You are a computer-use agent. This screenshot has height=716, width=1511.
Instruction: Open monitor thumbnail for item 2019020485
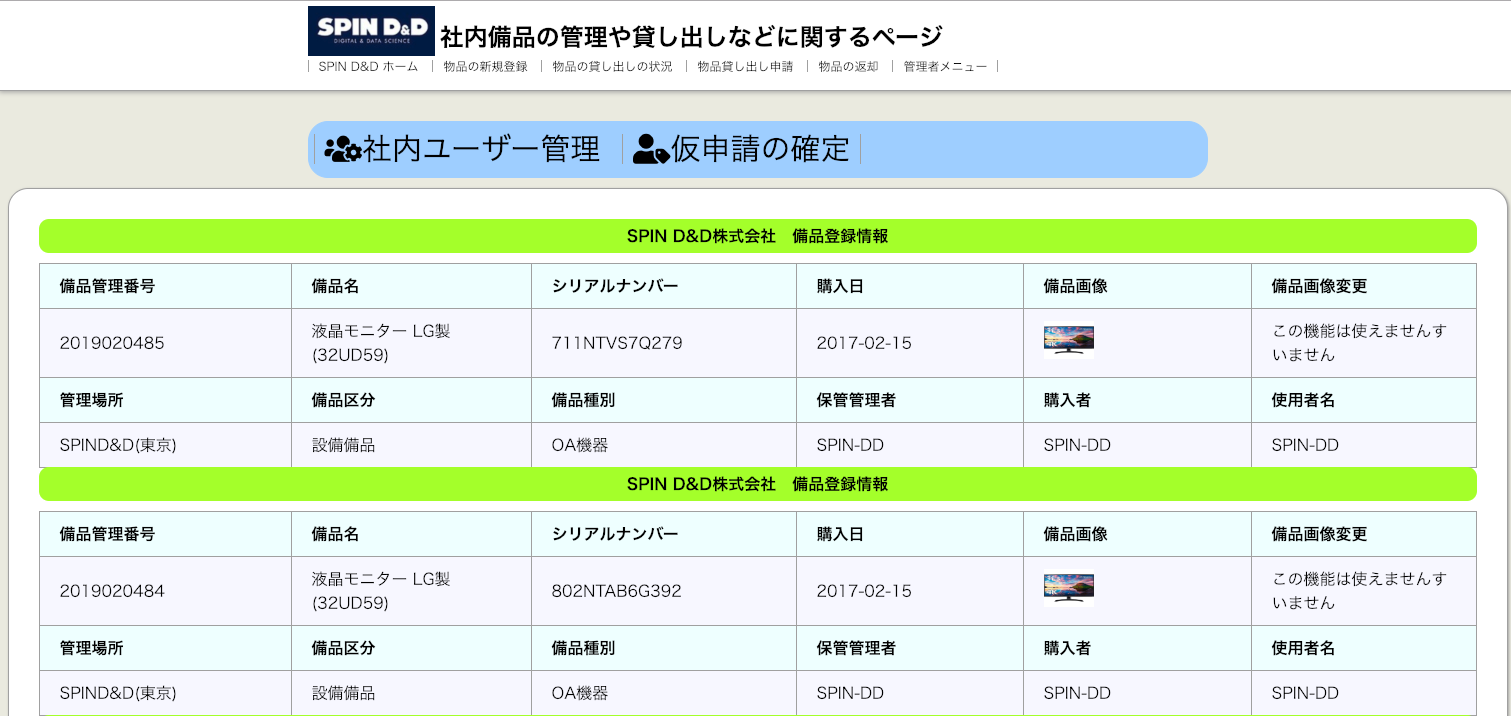1068,342
